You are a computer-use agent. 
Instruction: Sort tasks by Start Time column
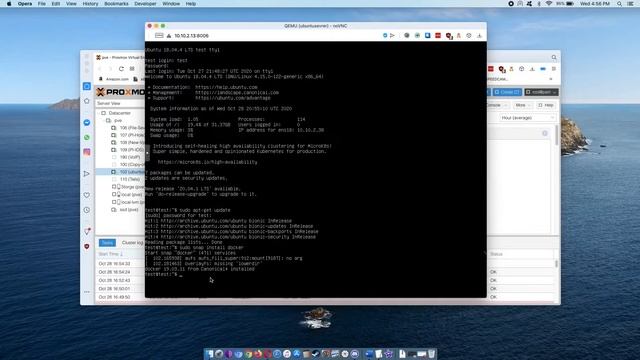120,254
